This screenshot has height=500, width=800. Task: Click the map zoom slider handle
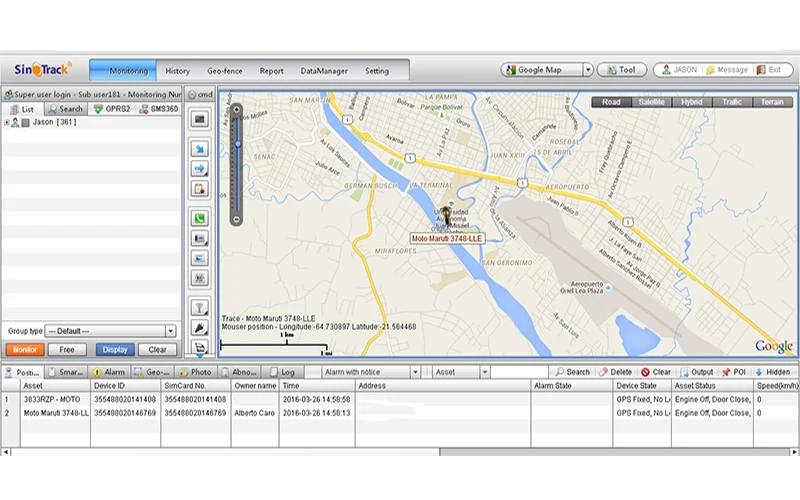[x=236, y=143]
